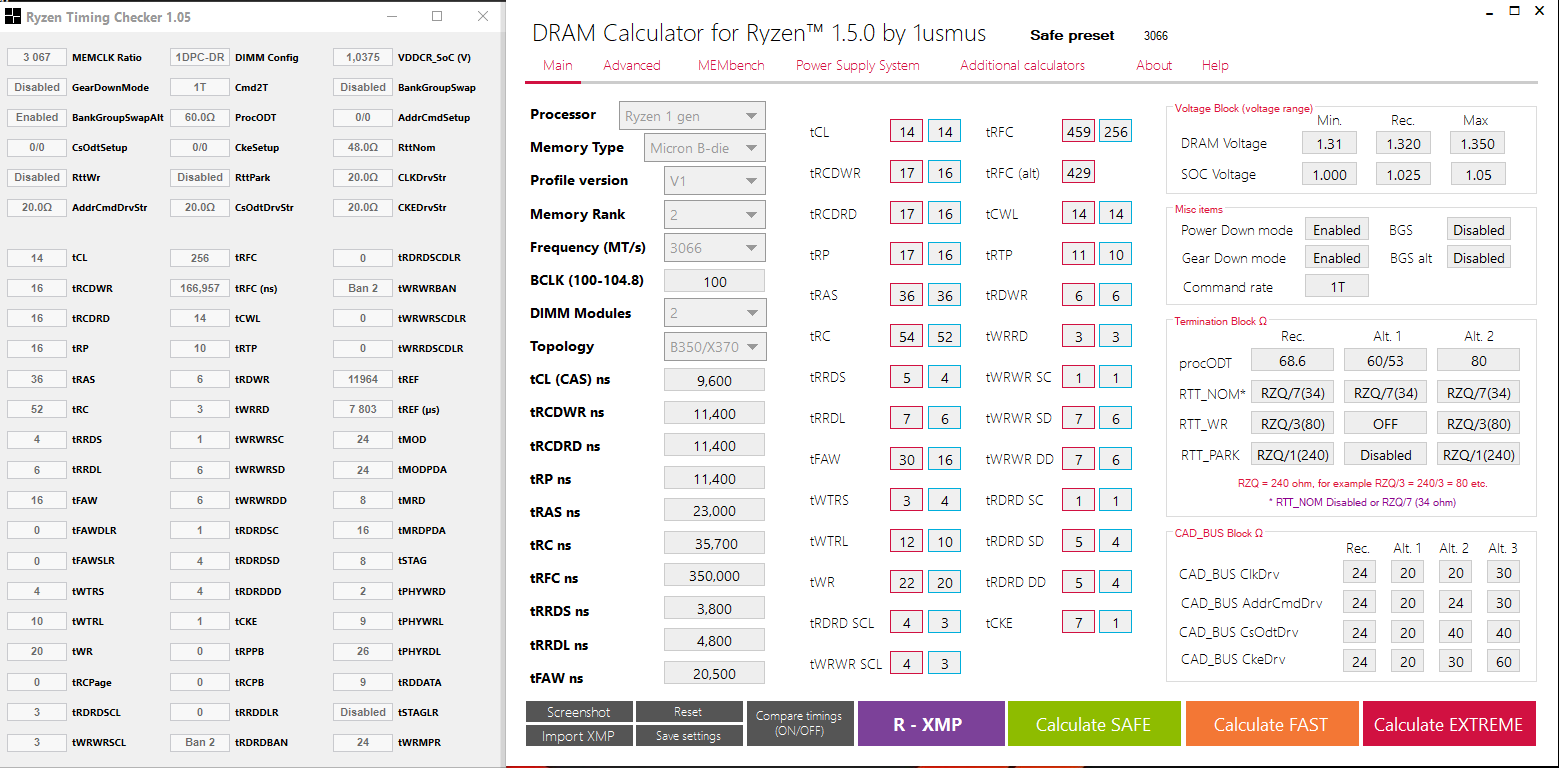1559x768 pixels.
Task: Maximize the Ryzen Timing Checker window
Action: [437, 16]
